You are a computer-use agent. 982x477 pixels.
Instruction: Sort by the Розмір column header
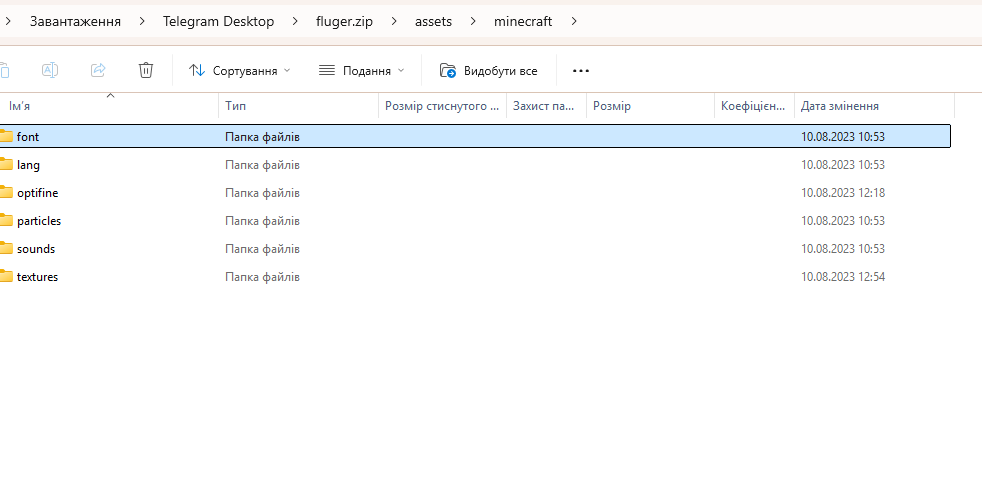pos(650,106)
